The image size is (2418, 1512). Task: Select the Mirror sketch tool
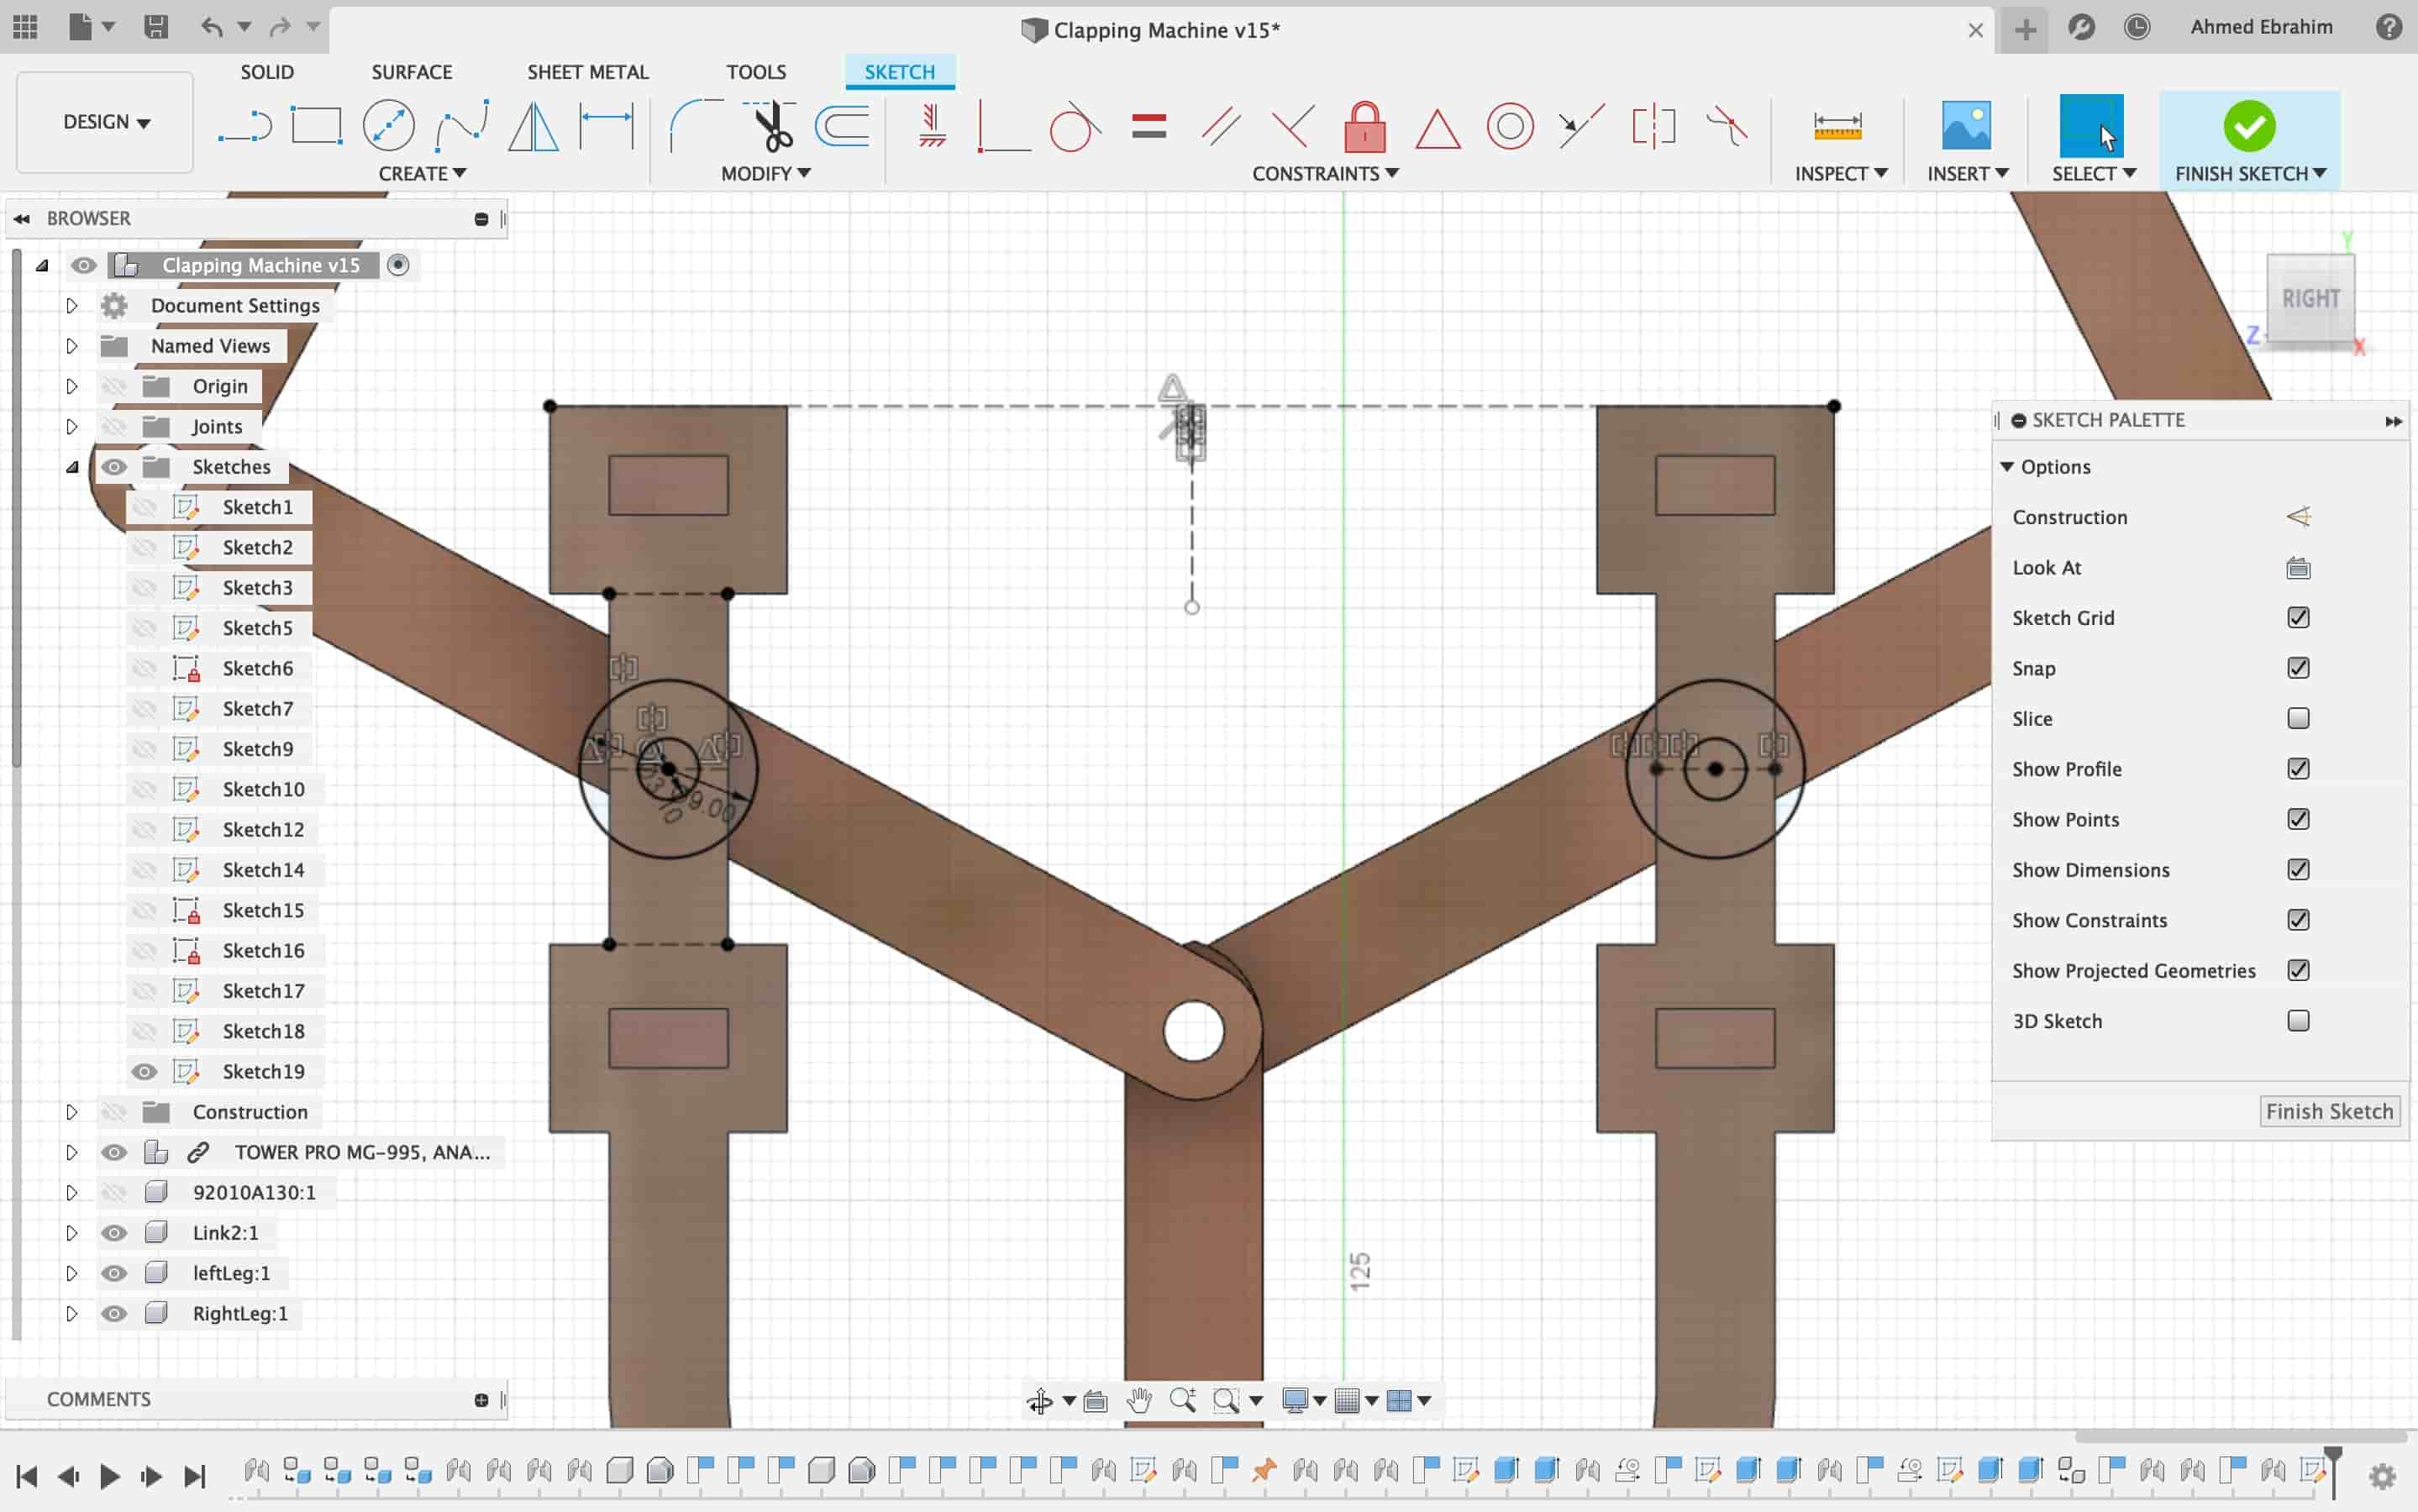click(x=533, y=127)
